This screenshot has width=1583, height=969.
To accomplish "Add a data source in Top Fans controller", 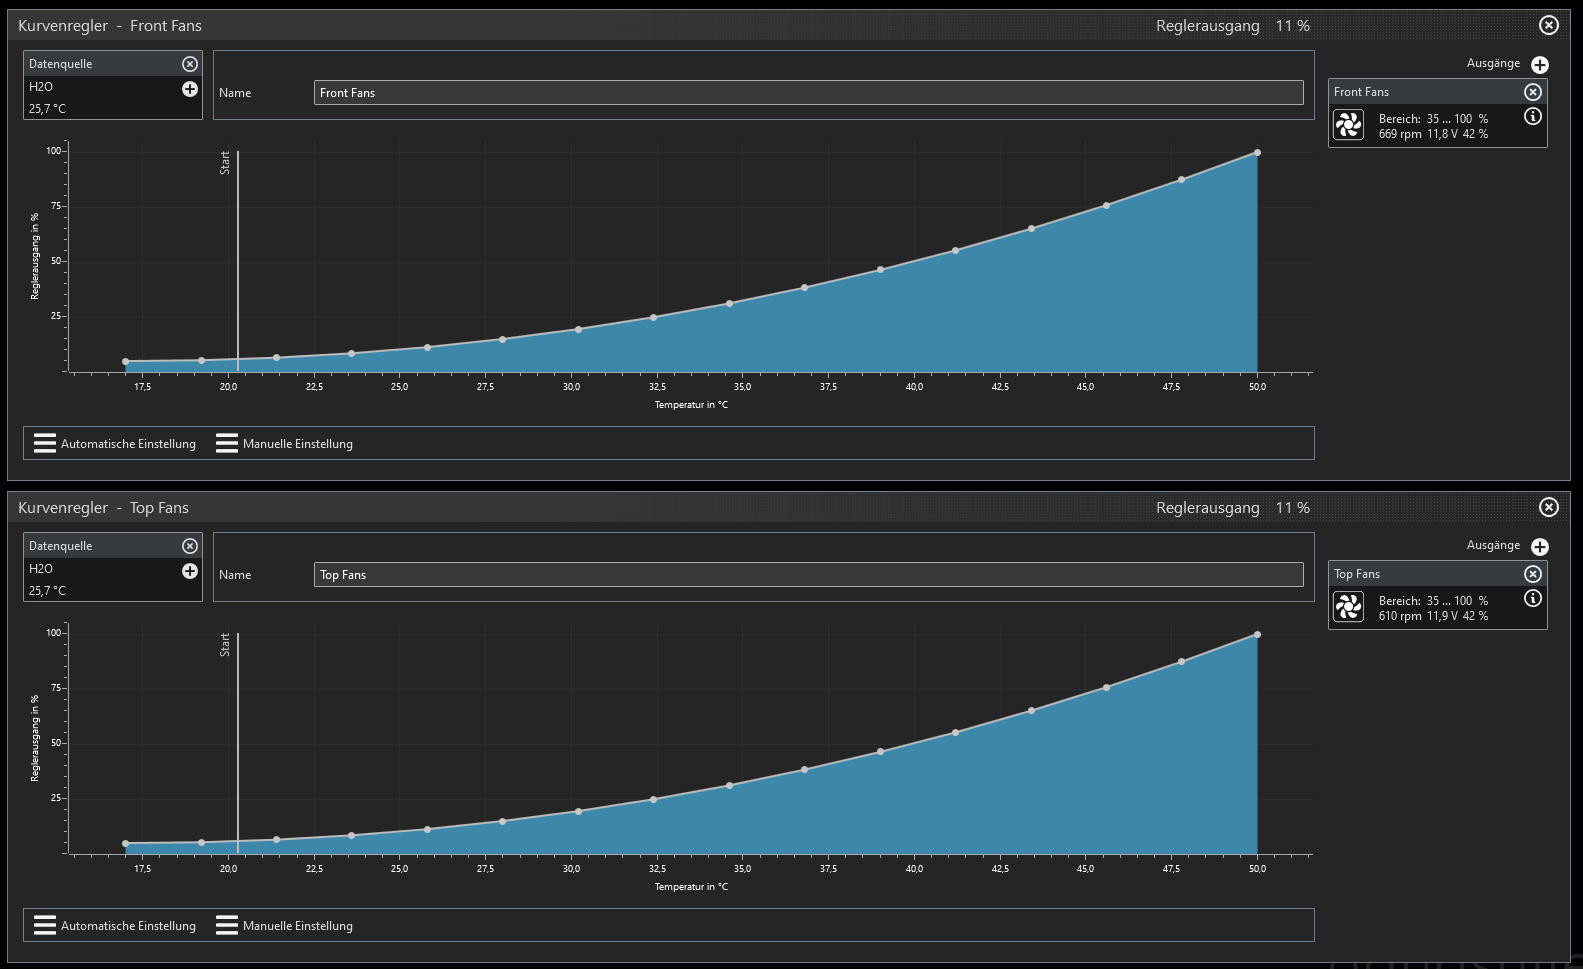I will (x=190, y=571).
